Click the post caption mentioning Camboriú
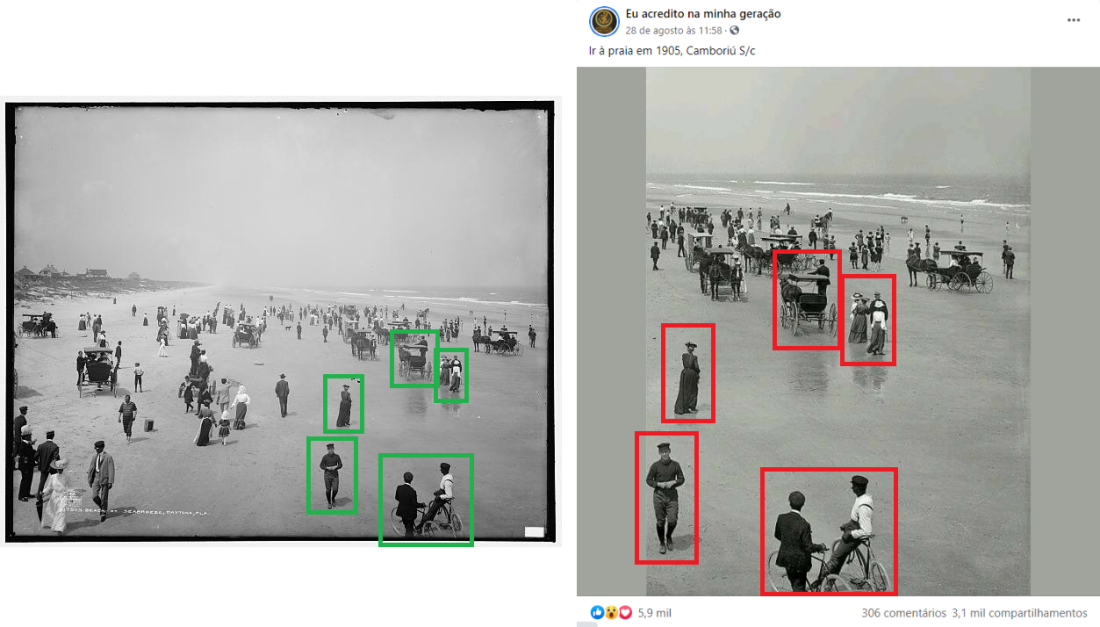This screenshot has height=627, width=1100. [672, 50]
